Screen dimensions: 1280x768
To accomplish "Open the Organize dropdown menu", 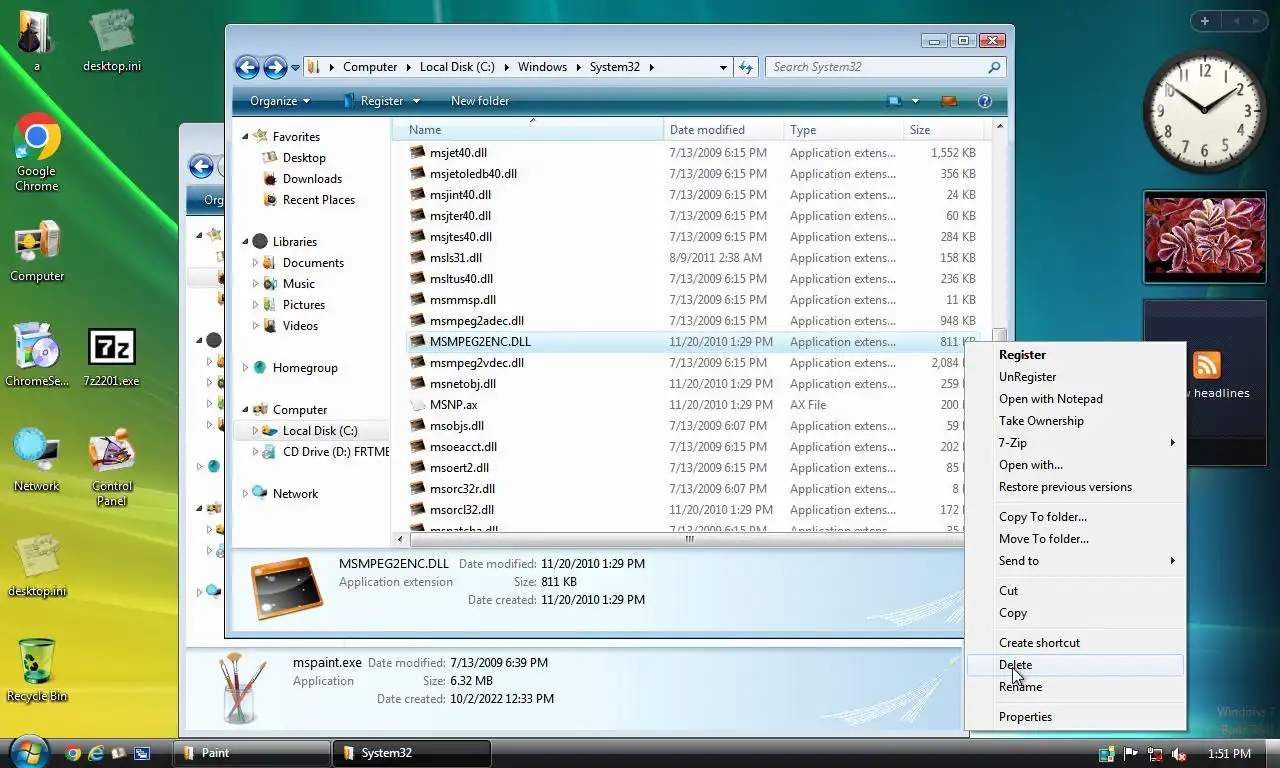I will (x=280, y=101).
